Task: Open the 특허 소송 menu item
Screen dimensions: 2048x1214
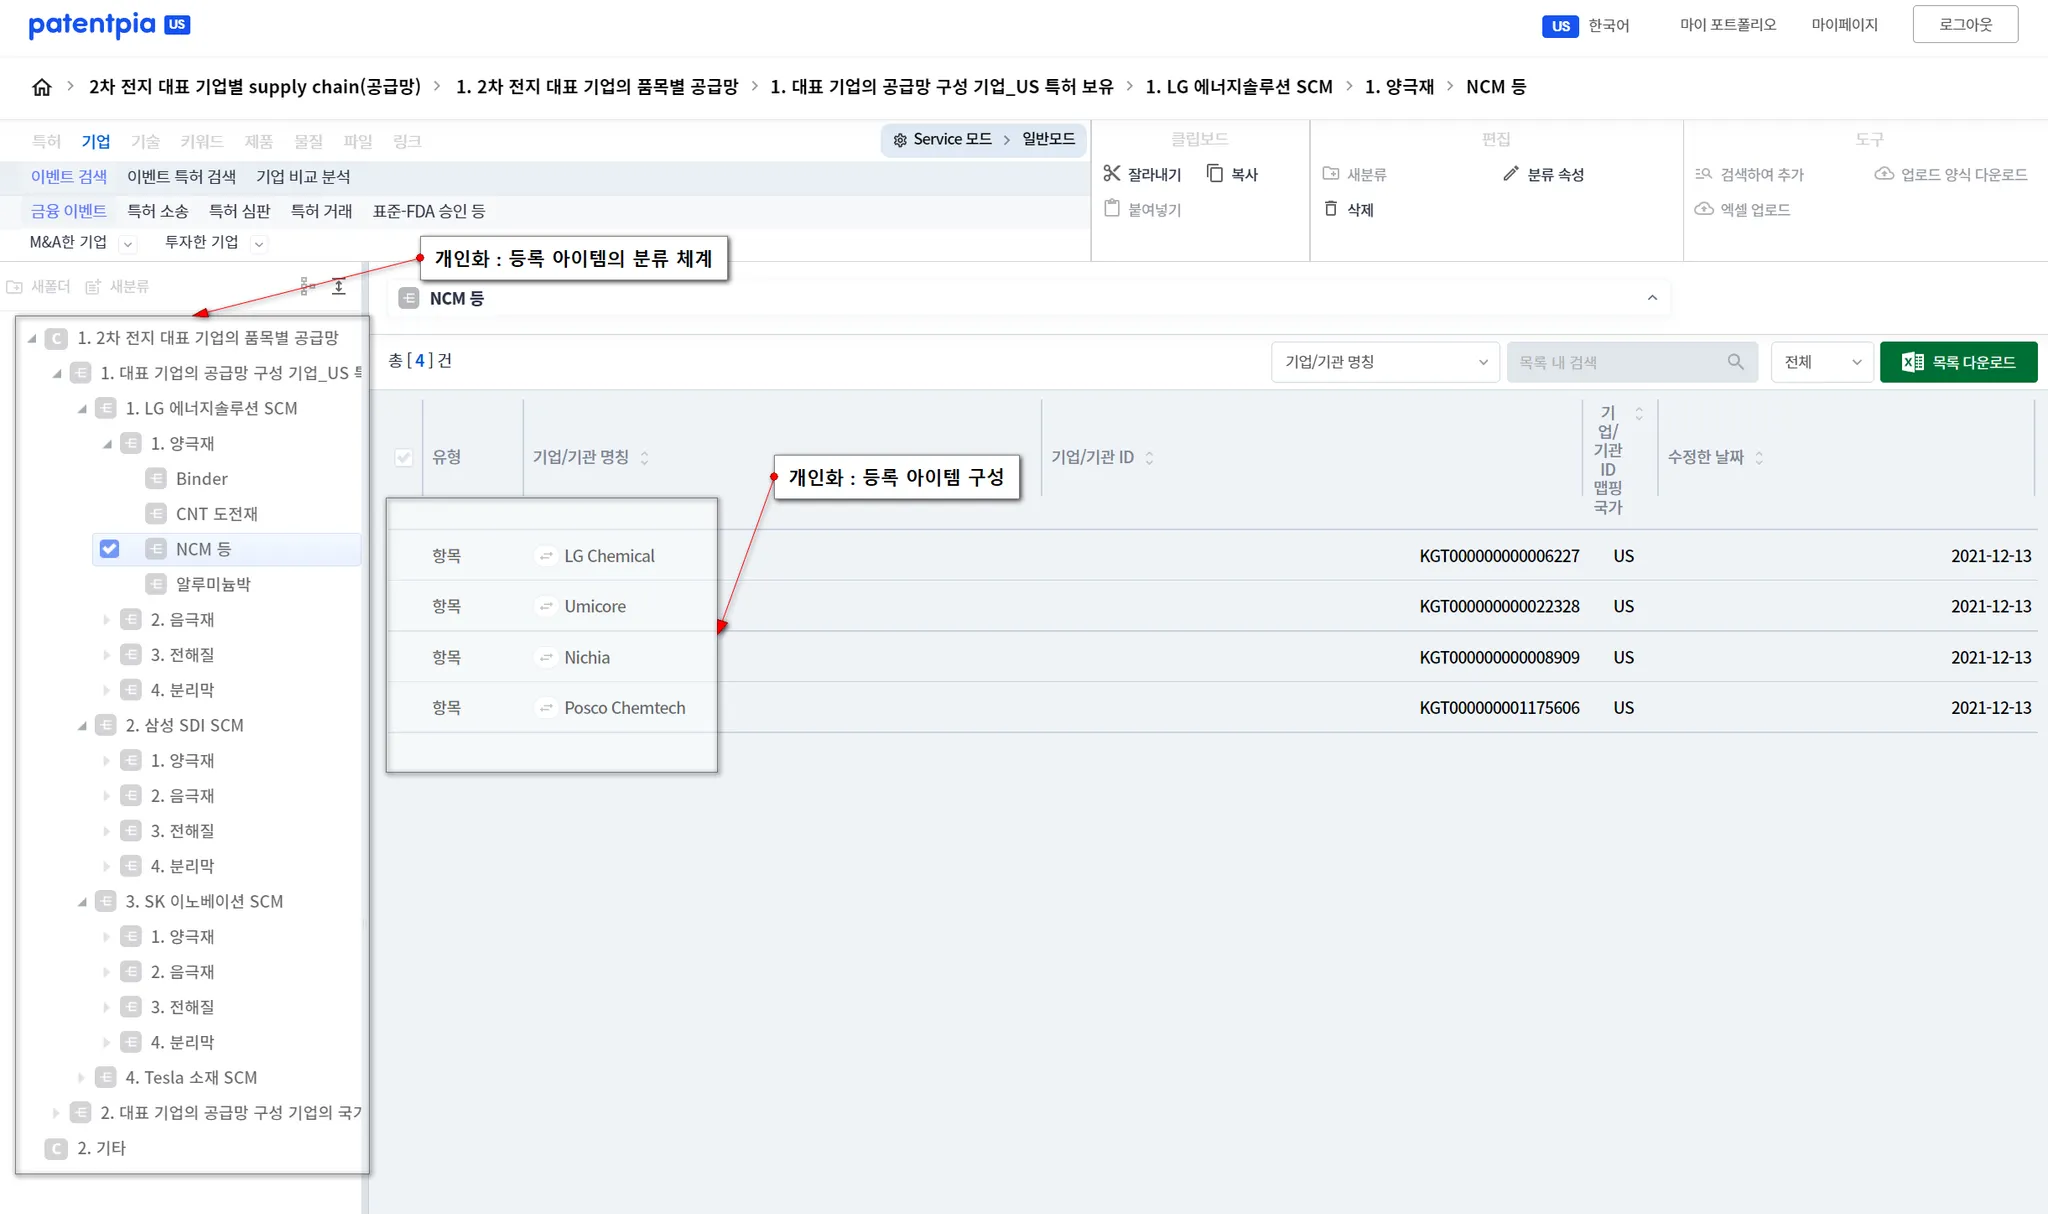Action: pos(157,211)
